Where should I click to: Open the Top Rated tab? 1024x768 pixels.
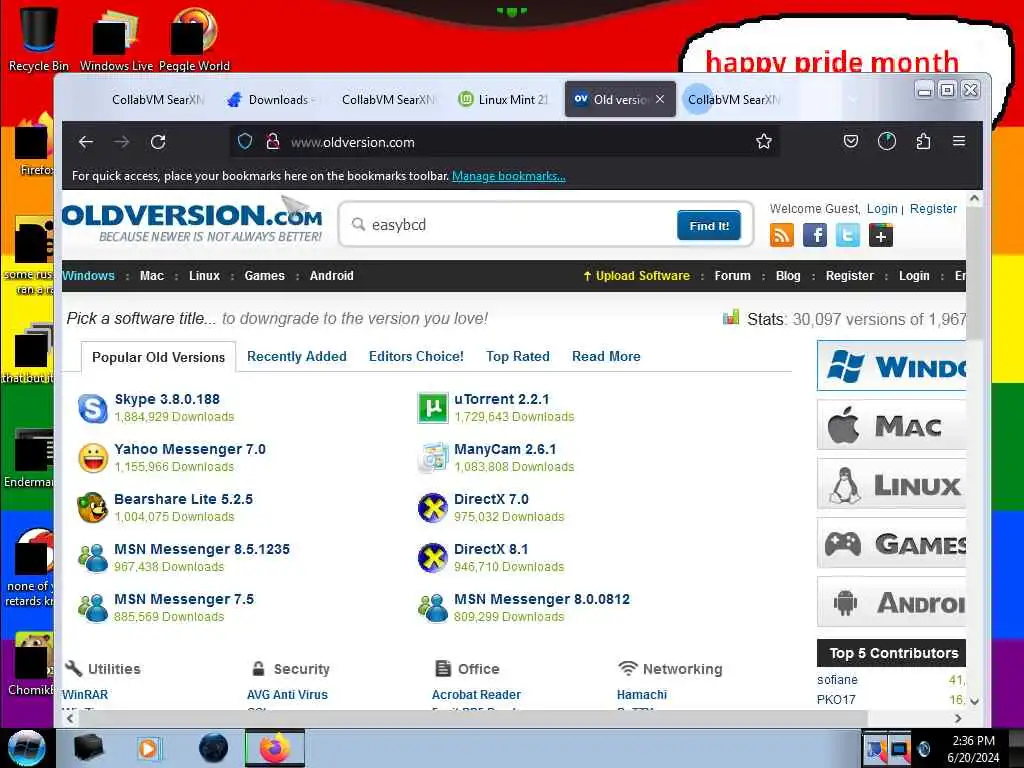tap(517, 357)
